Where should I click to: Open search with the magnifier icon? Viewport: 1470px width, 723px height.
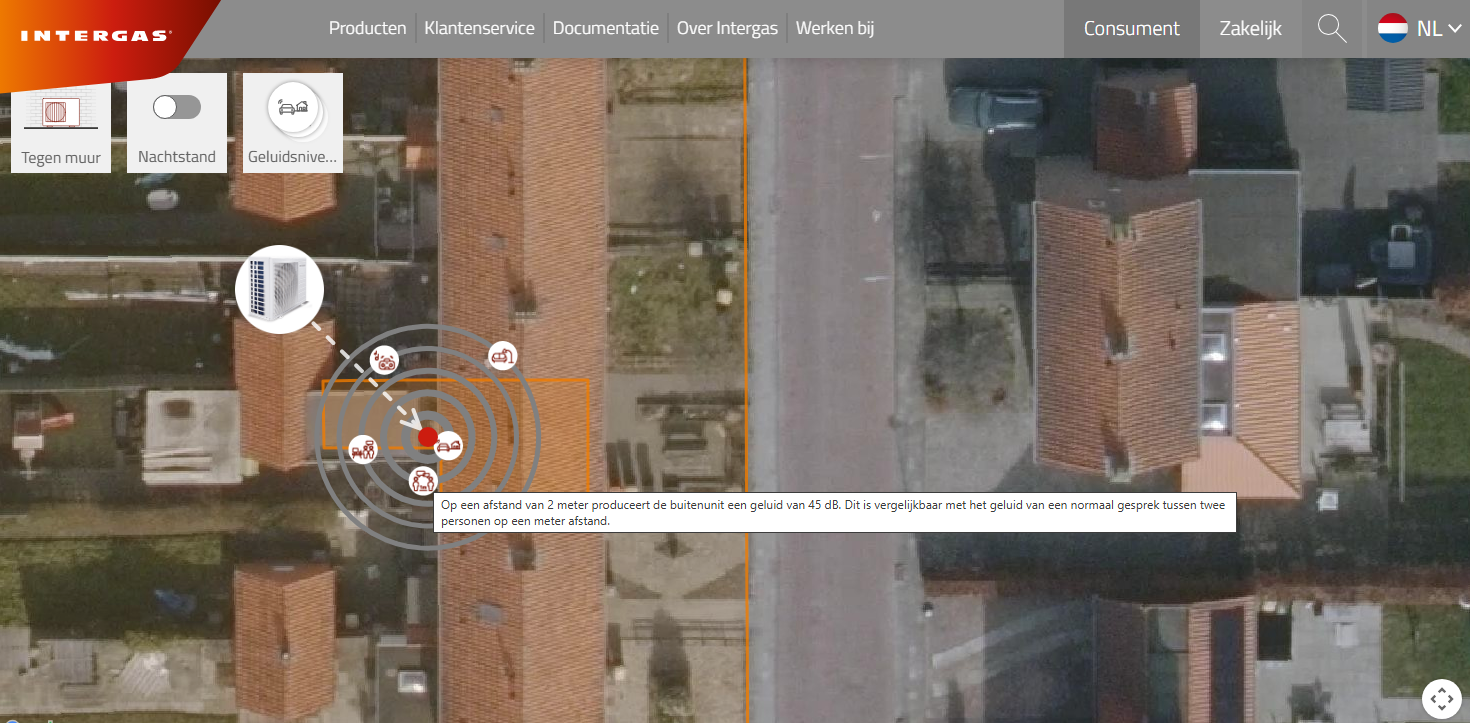(x=1332, y=28)
